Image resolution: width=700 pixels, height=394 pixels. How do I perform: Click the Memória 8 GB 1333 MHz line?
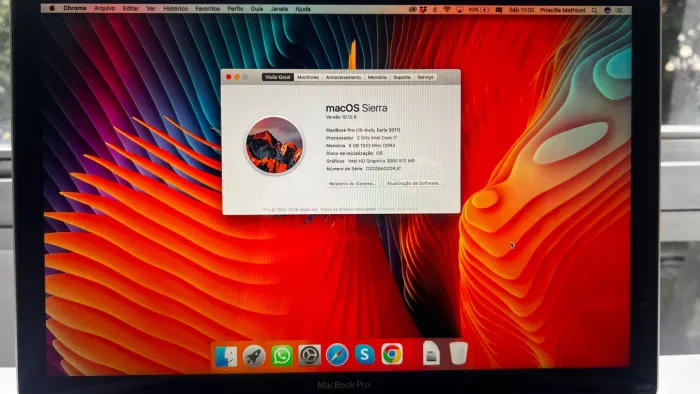(x=360, y=145)
